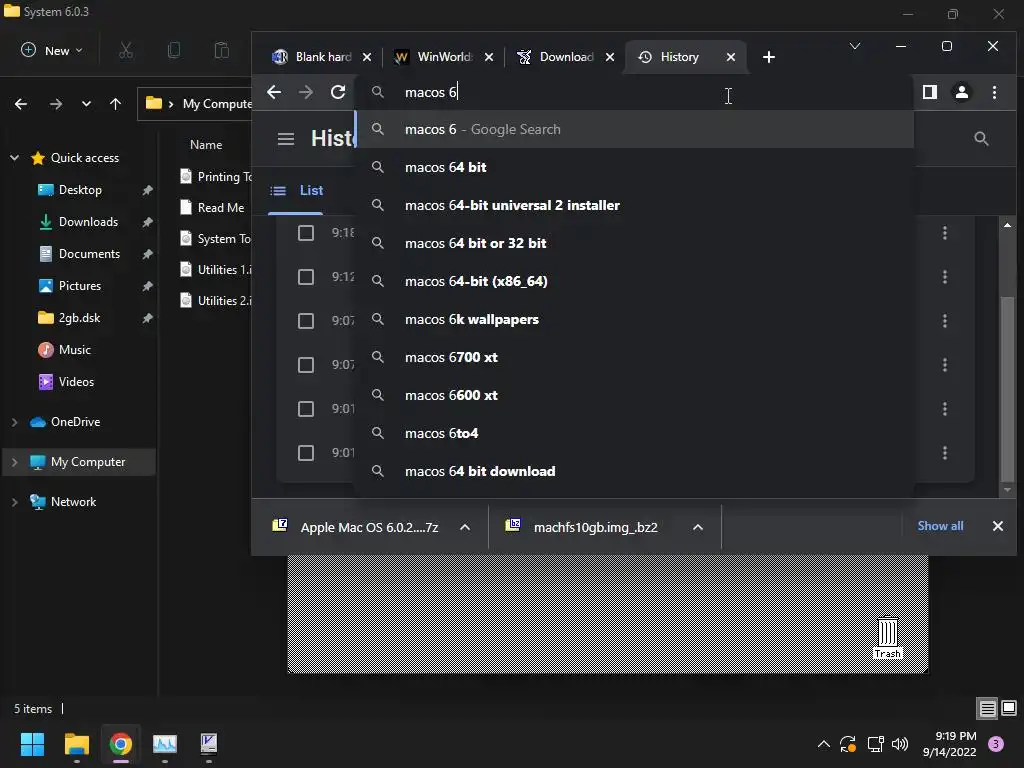Viewport: 1024px width, 768px height.
Task: Check the 9:18 history entry checkbox
Action: (306, 233)
